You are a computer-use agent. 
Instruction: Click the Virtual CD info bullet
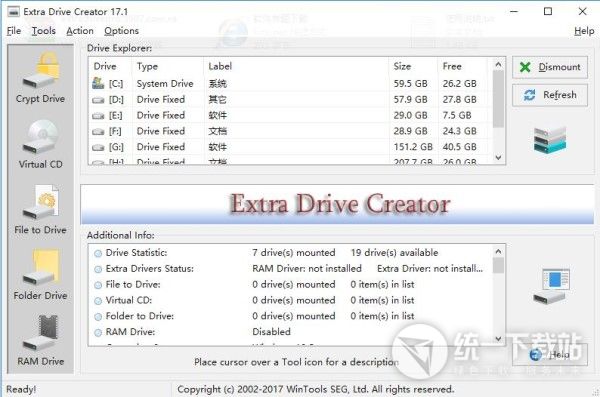[98, 301]
